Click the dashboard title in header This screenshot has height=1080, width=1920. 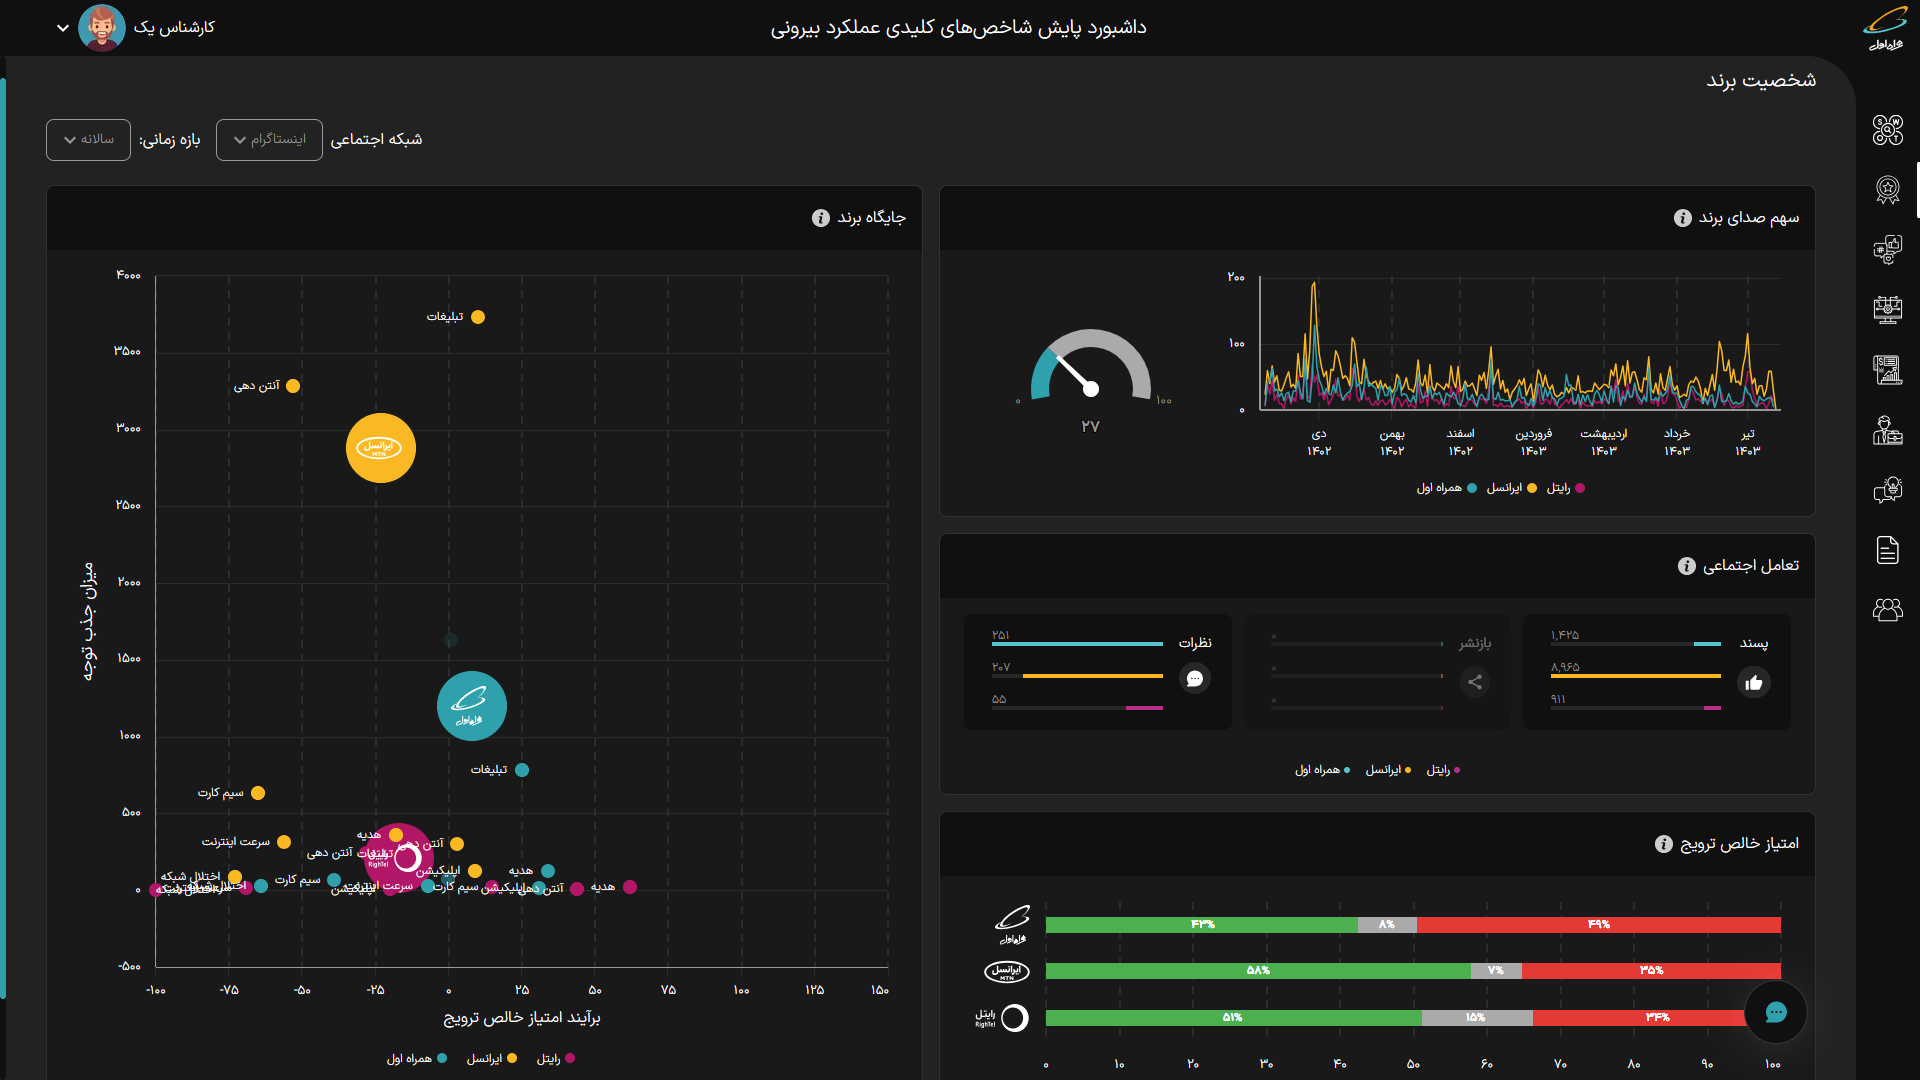click(x=958, y=28)
